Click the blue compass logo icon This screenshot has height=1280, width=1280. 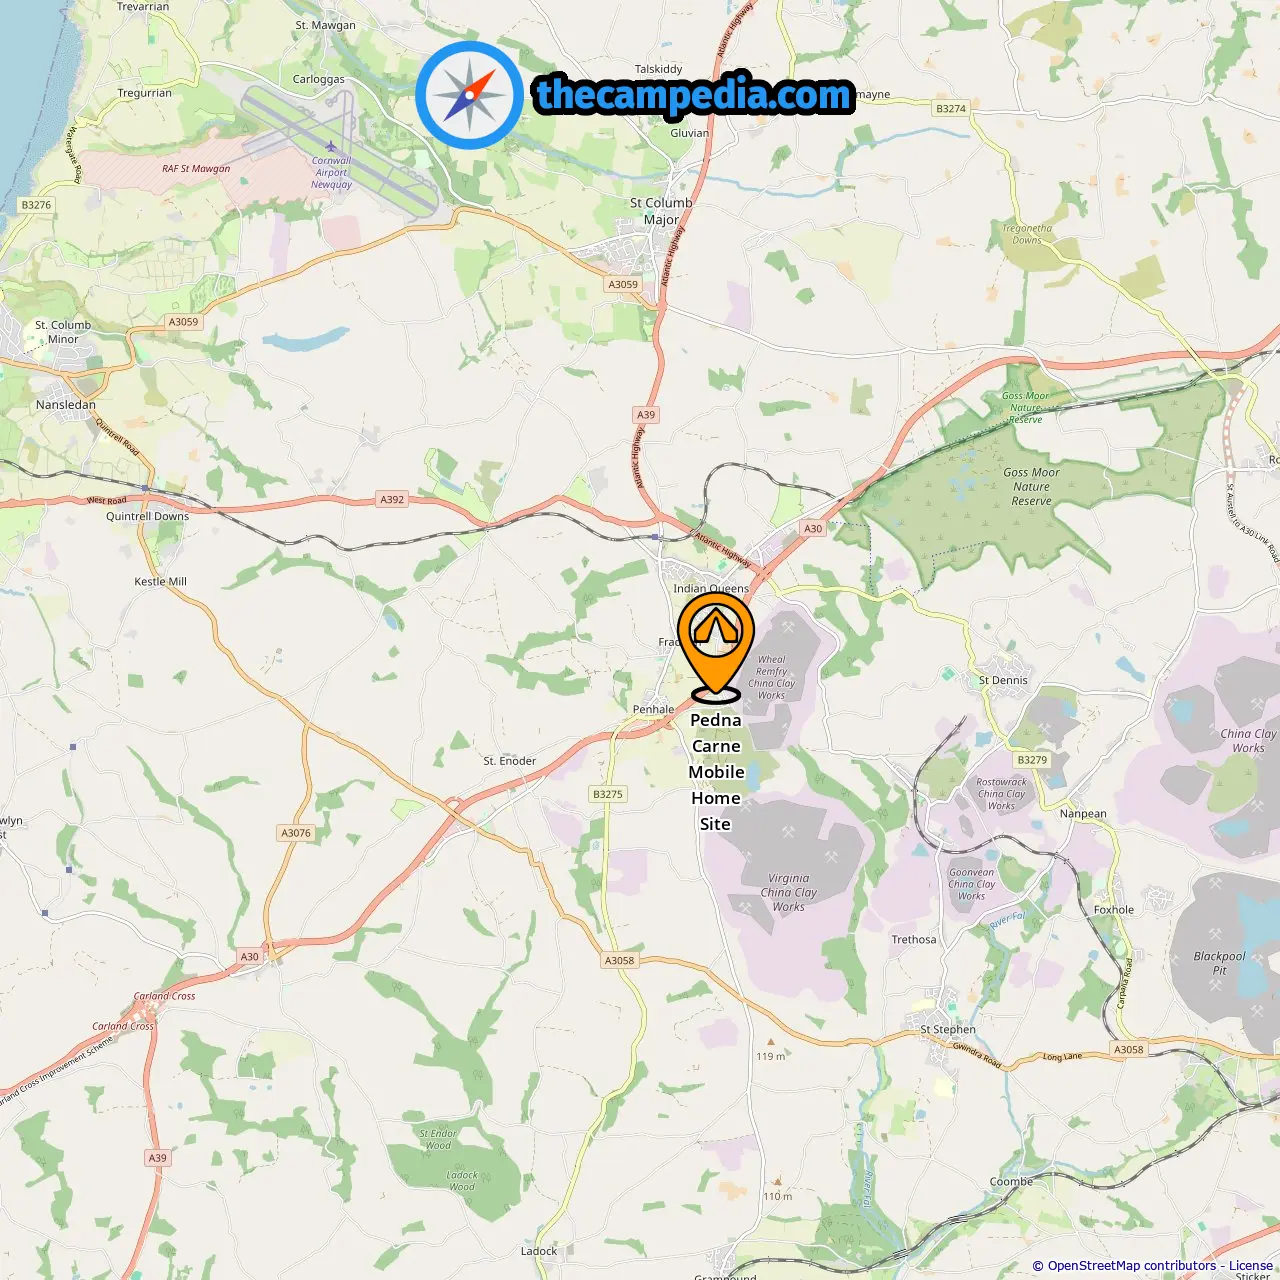point(469,95)
